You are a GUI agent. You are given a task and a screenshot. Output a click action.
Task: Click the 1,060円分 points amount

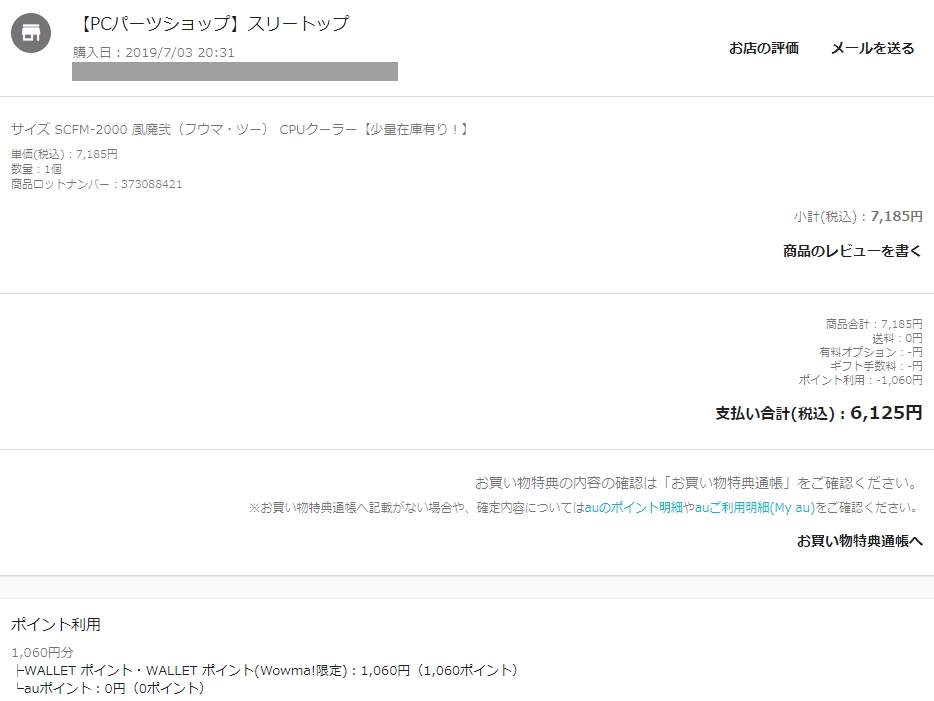42,653
